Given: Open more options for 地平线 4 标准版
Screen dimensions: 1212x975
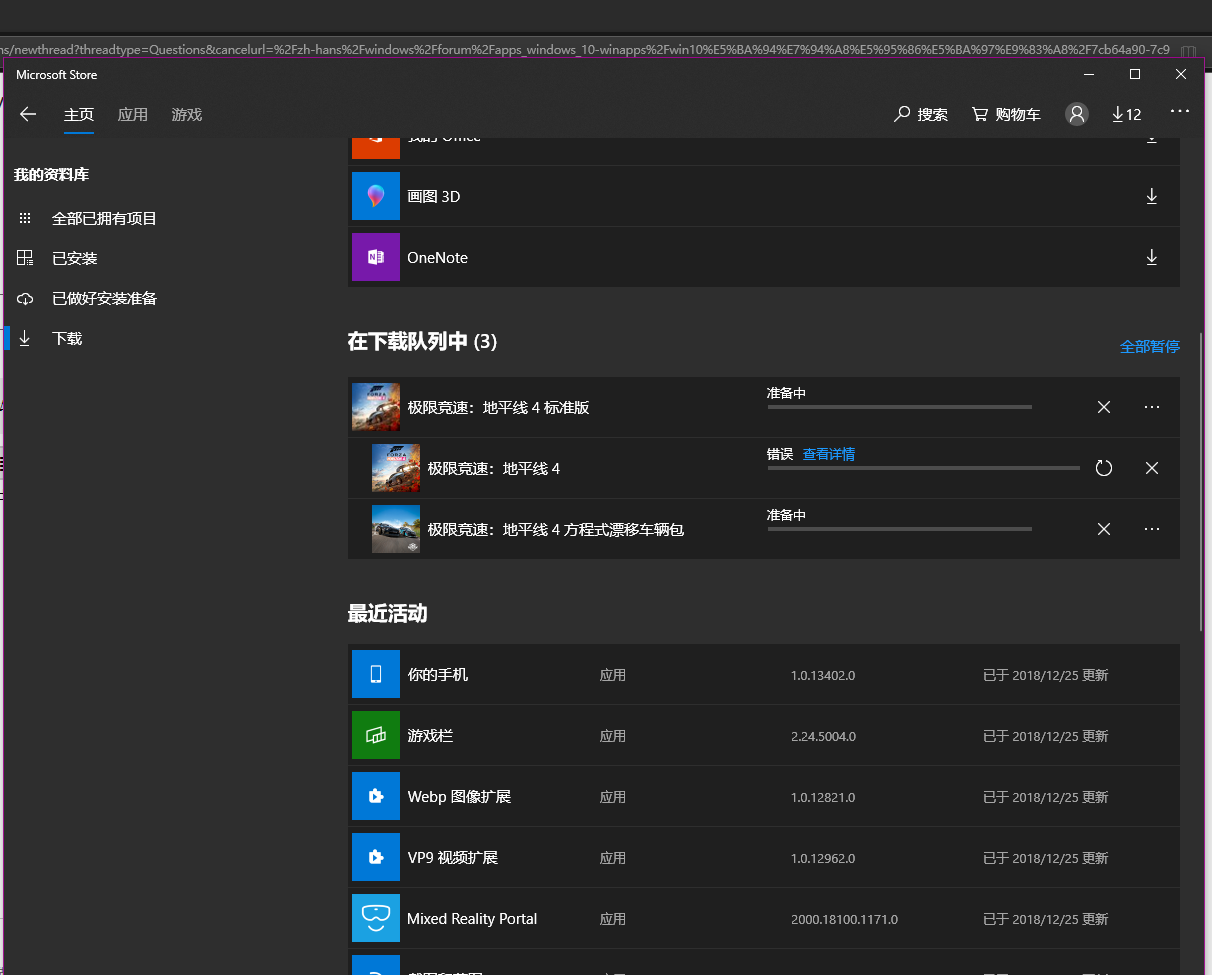Looking at the screenshot, I should click(1152, 407).
